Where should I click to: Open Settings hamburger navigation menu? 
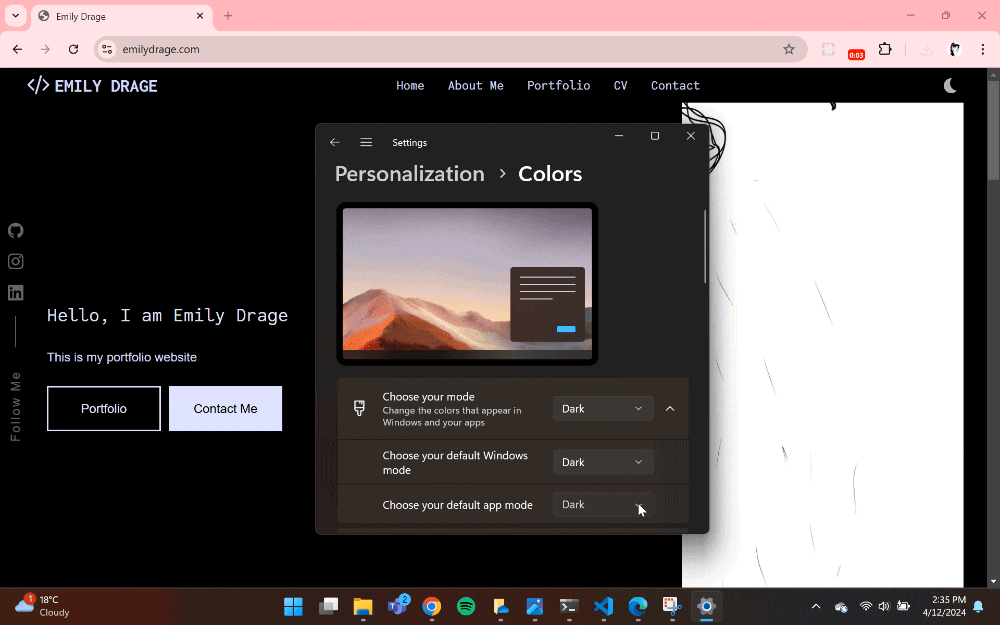(366, 143)
